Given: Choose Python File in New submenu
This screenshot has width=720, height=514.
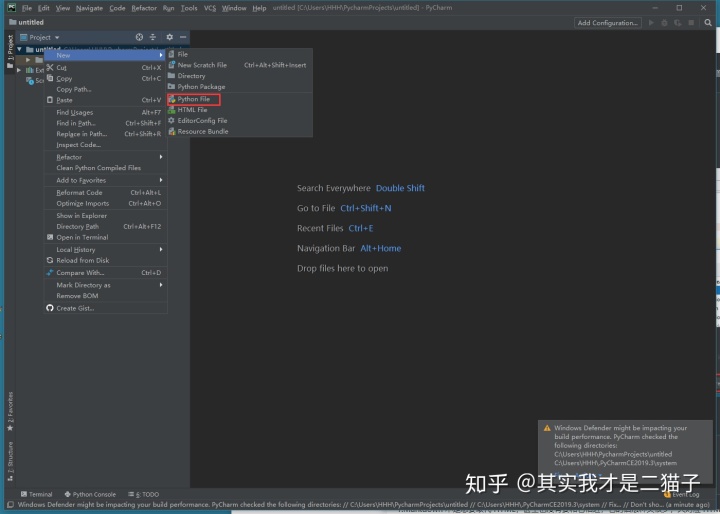Looking at the screenshot, I should pyautogui.click(x=194, y=99).
